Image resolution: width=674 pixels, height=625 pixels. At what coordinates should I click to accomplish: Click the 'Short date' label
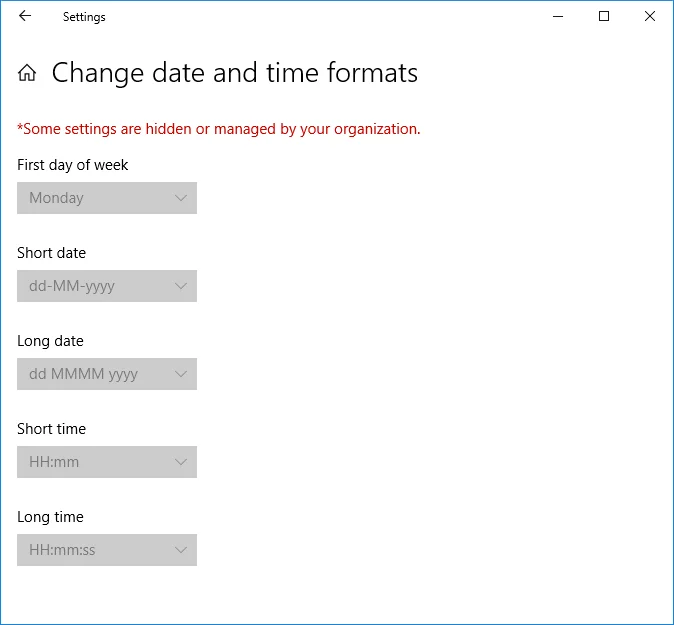coord(52,253)
